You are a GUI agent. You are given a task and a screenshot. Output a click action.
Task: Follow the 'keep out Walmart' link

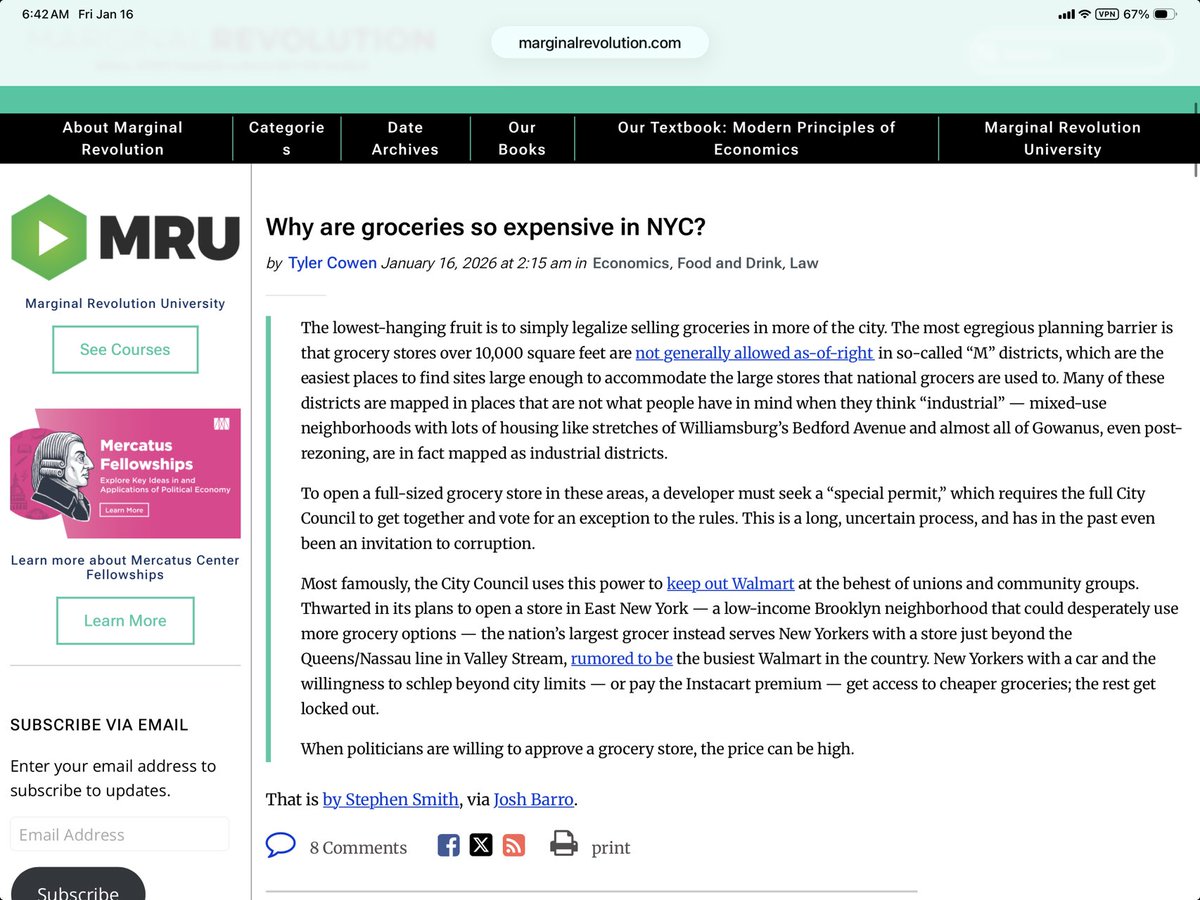tap(730, 584)
